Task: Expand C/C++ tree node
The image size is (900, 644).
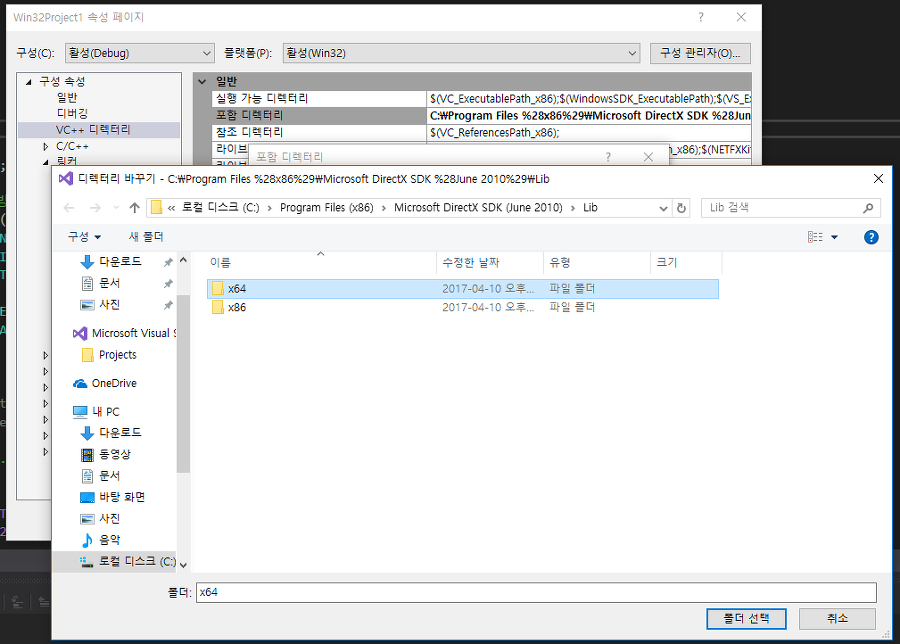Action: click(x=46, y=147)
